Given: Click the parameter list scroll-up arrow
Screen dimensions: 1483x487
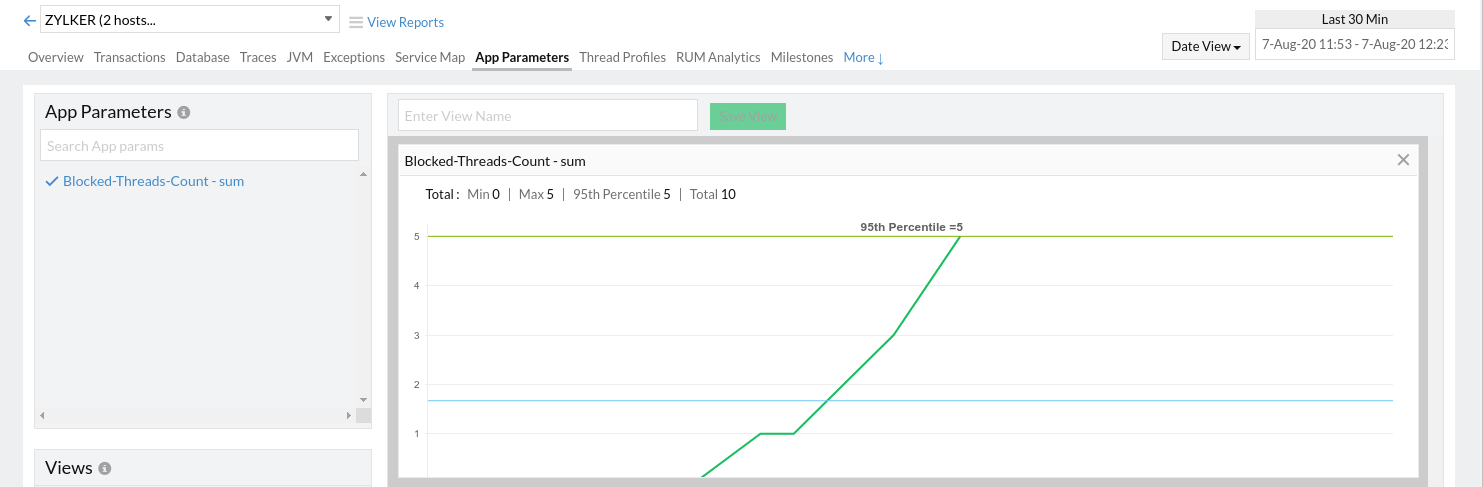Looking at the screenshot, I should (364, 175).
